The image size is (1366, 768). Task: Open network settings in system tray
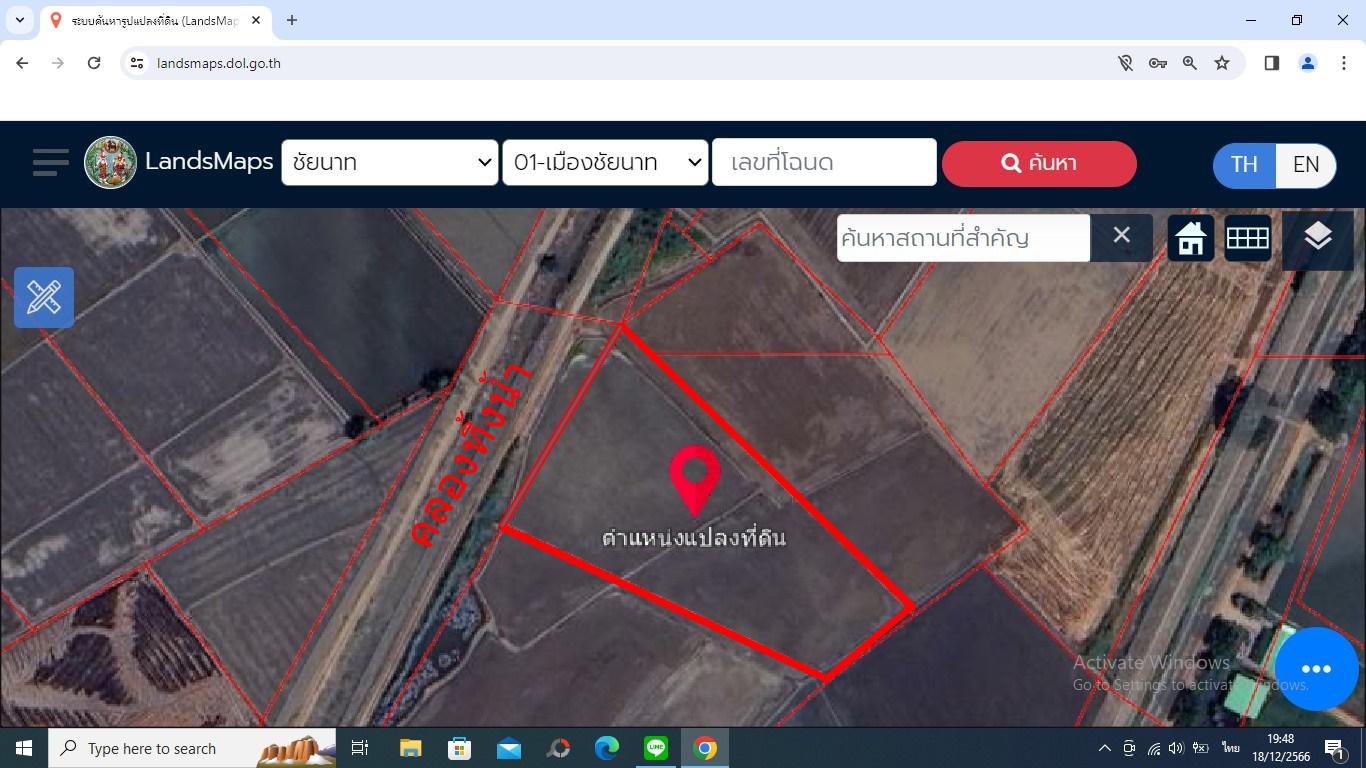point(1153,748)
